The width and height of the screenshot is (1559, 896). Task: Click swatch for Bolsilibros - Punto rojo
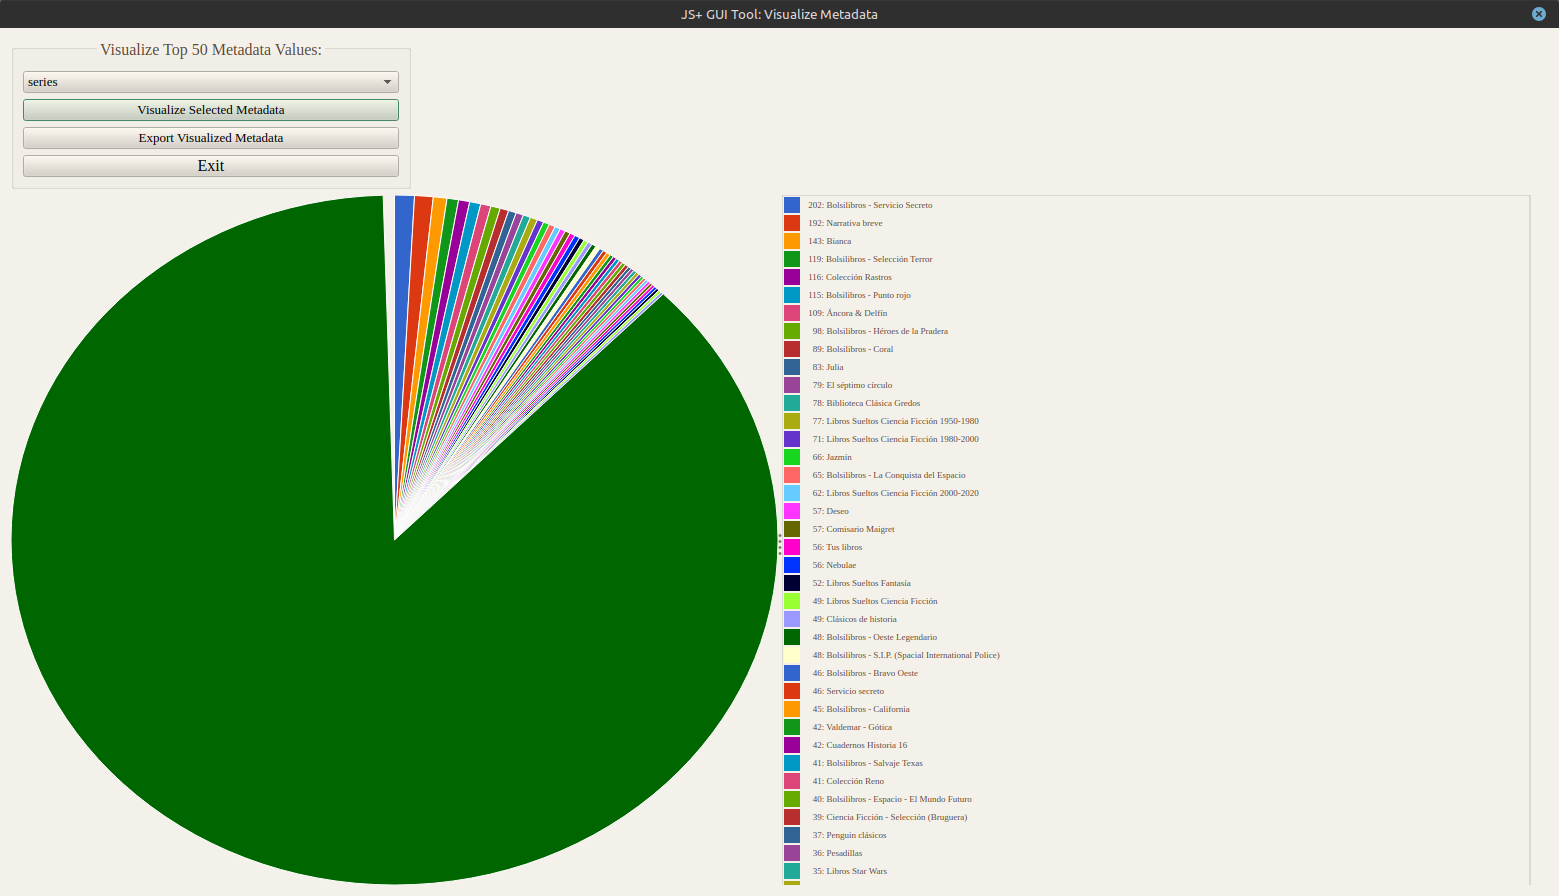point(792,295)
